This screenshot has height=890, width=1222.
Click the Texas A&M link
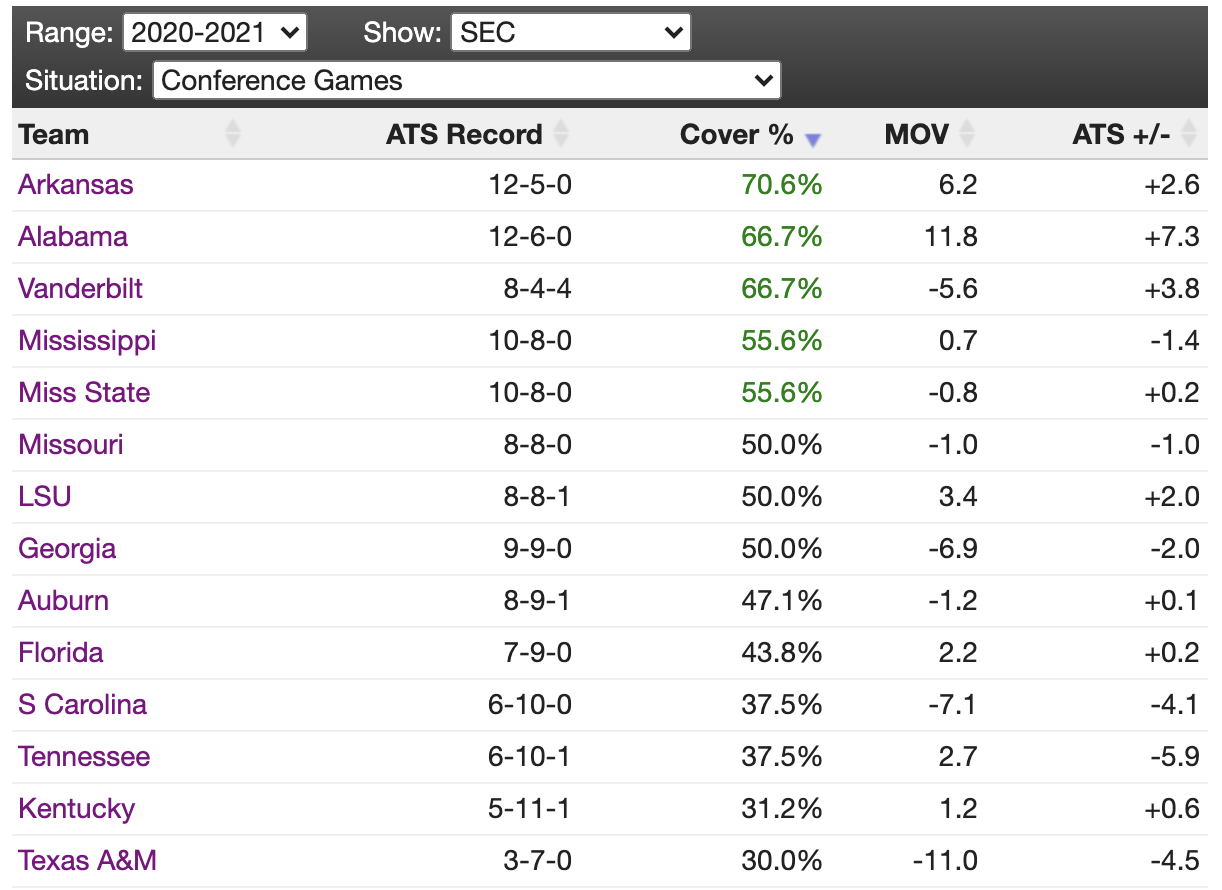(88, 861)
